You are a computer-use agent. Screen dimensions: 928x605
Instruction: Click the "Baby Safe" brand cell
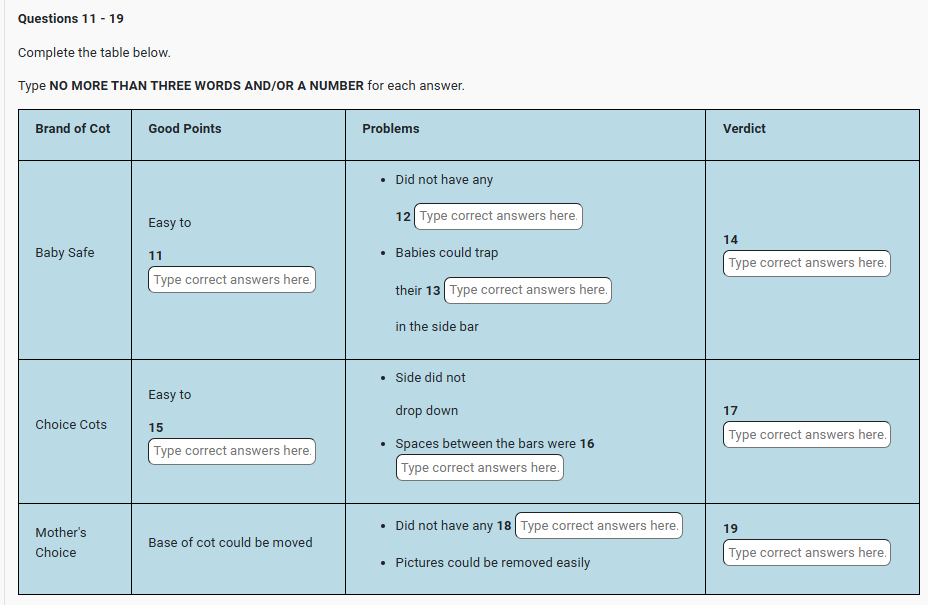pyautogui.click(x=65, y=253)
